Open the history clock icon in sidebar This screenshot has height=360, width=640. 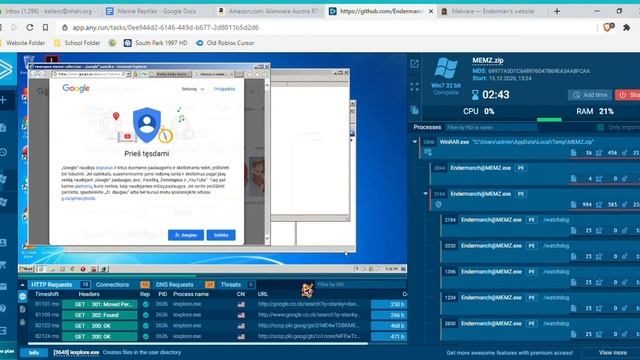pyautogui.click(x=3, y=152)
